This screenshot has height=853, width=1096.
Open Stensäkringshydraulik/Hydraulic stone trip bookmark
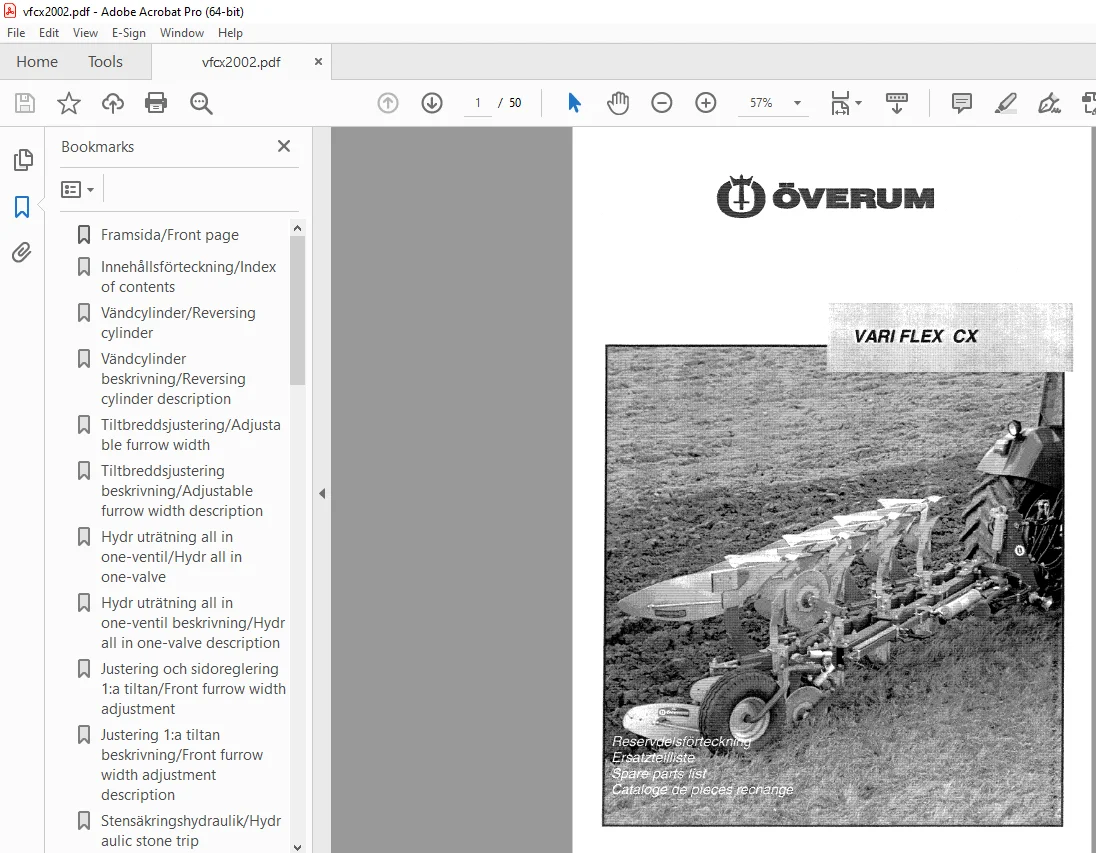(191, 831)
